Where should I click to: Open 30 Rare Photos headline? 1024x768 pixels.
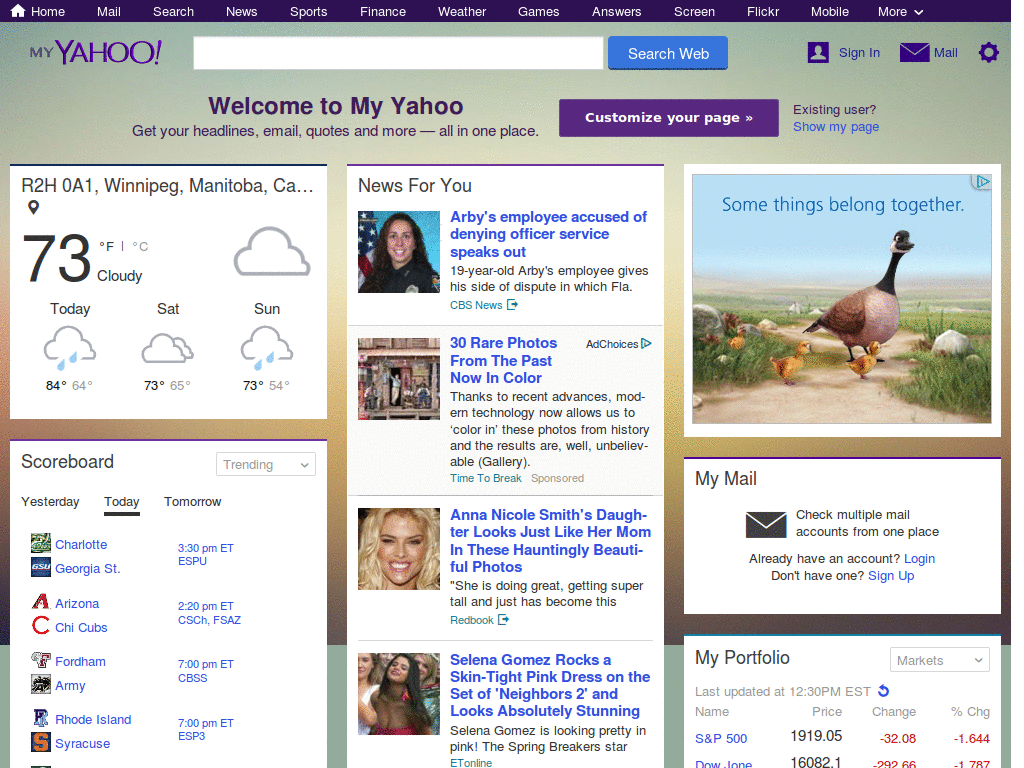504,360
